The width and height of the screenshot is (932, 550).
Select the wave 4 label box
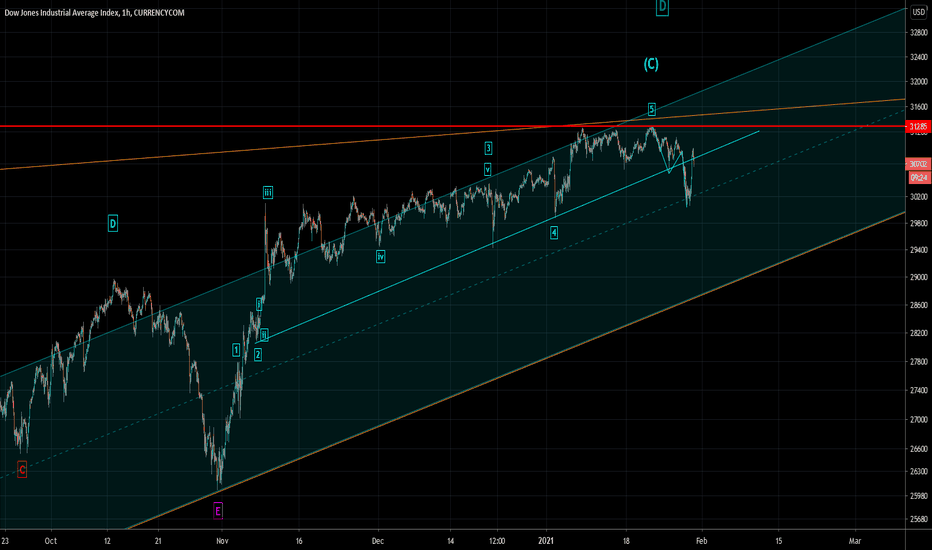[x=553, y=232]
